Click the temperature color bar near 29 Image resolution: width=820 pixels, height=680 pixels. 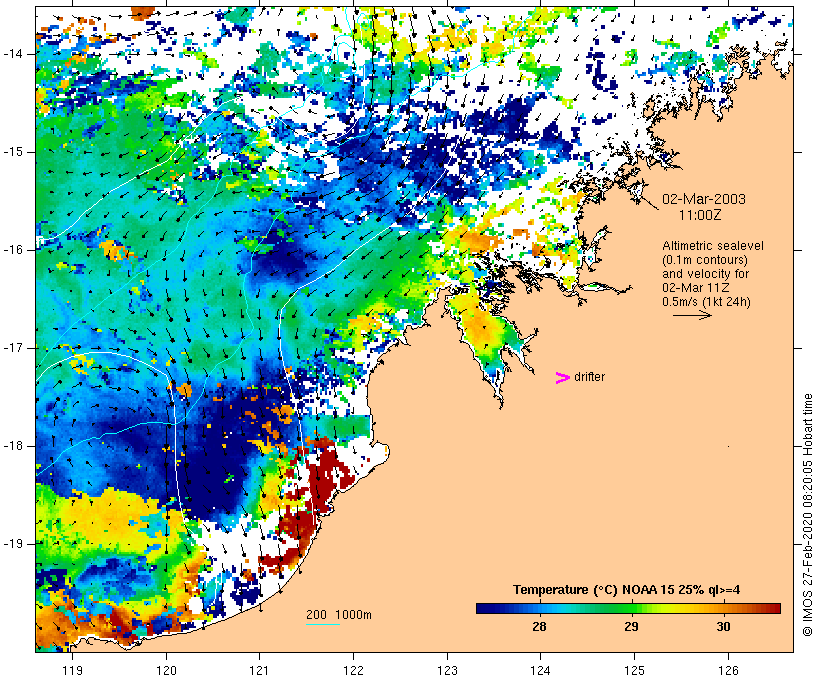click(x=631, y=608)
